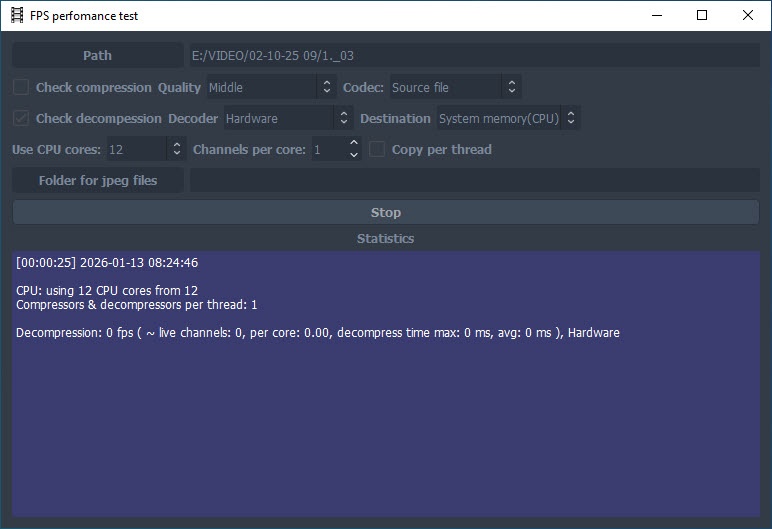Viewport: 772px width, 529px height.
Task: Click the line 'CPU: using 12 CPU cores from 12'
Action: coord(107,291)
